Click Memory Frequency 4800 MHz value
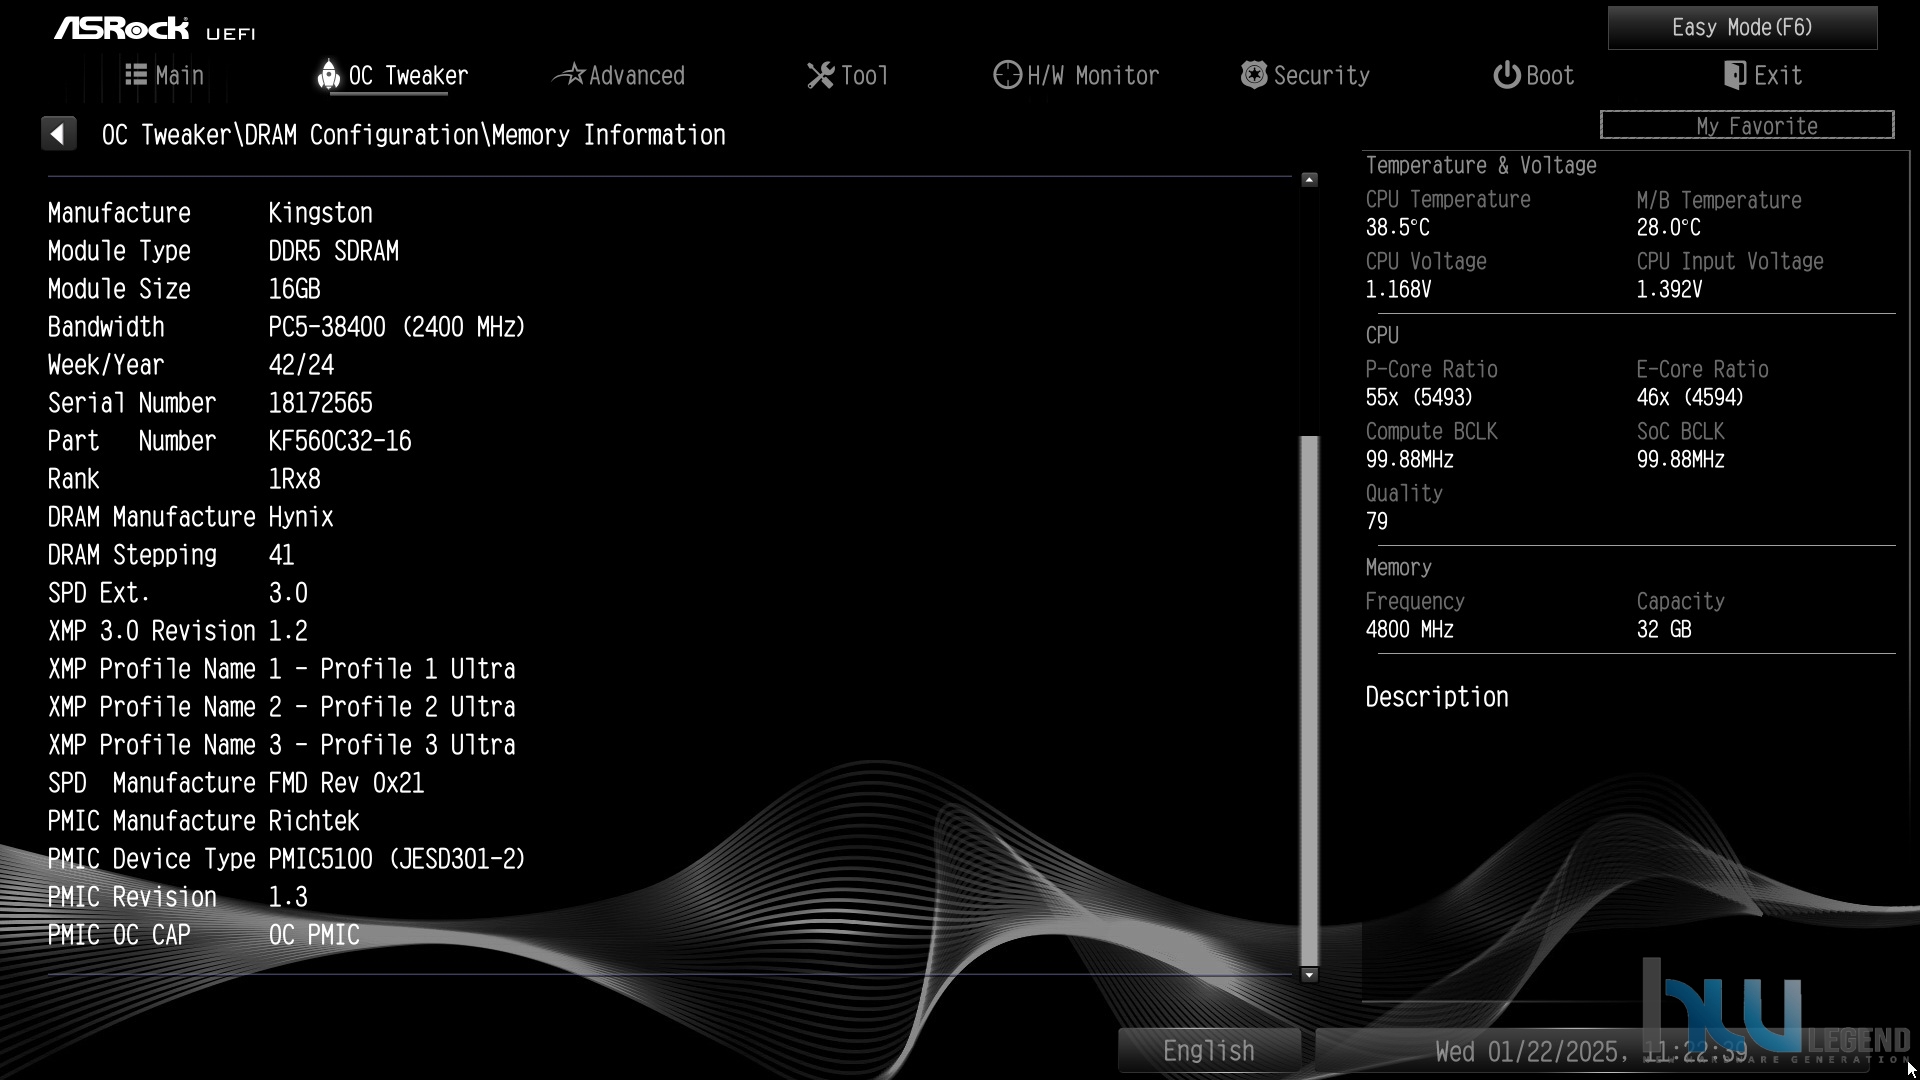 [1410, 630]
